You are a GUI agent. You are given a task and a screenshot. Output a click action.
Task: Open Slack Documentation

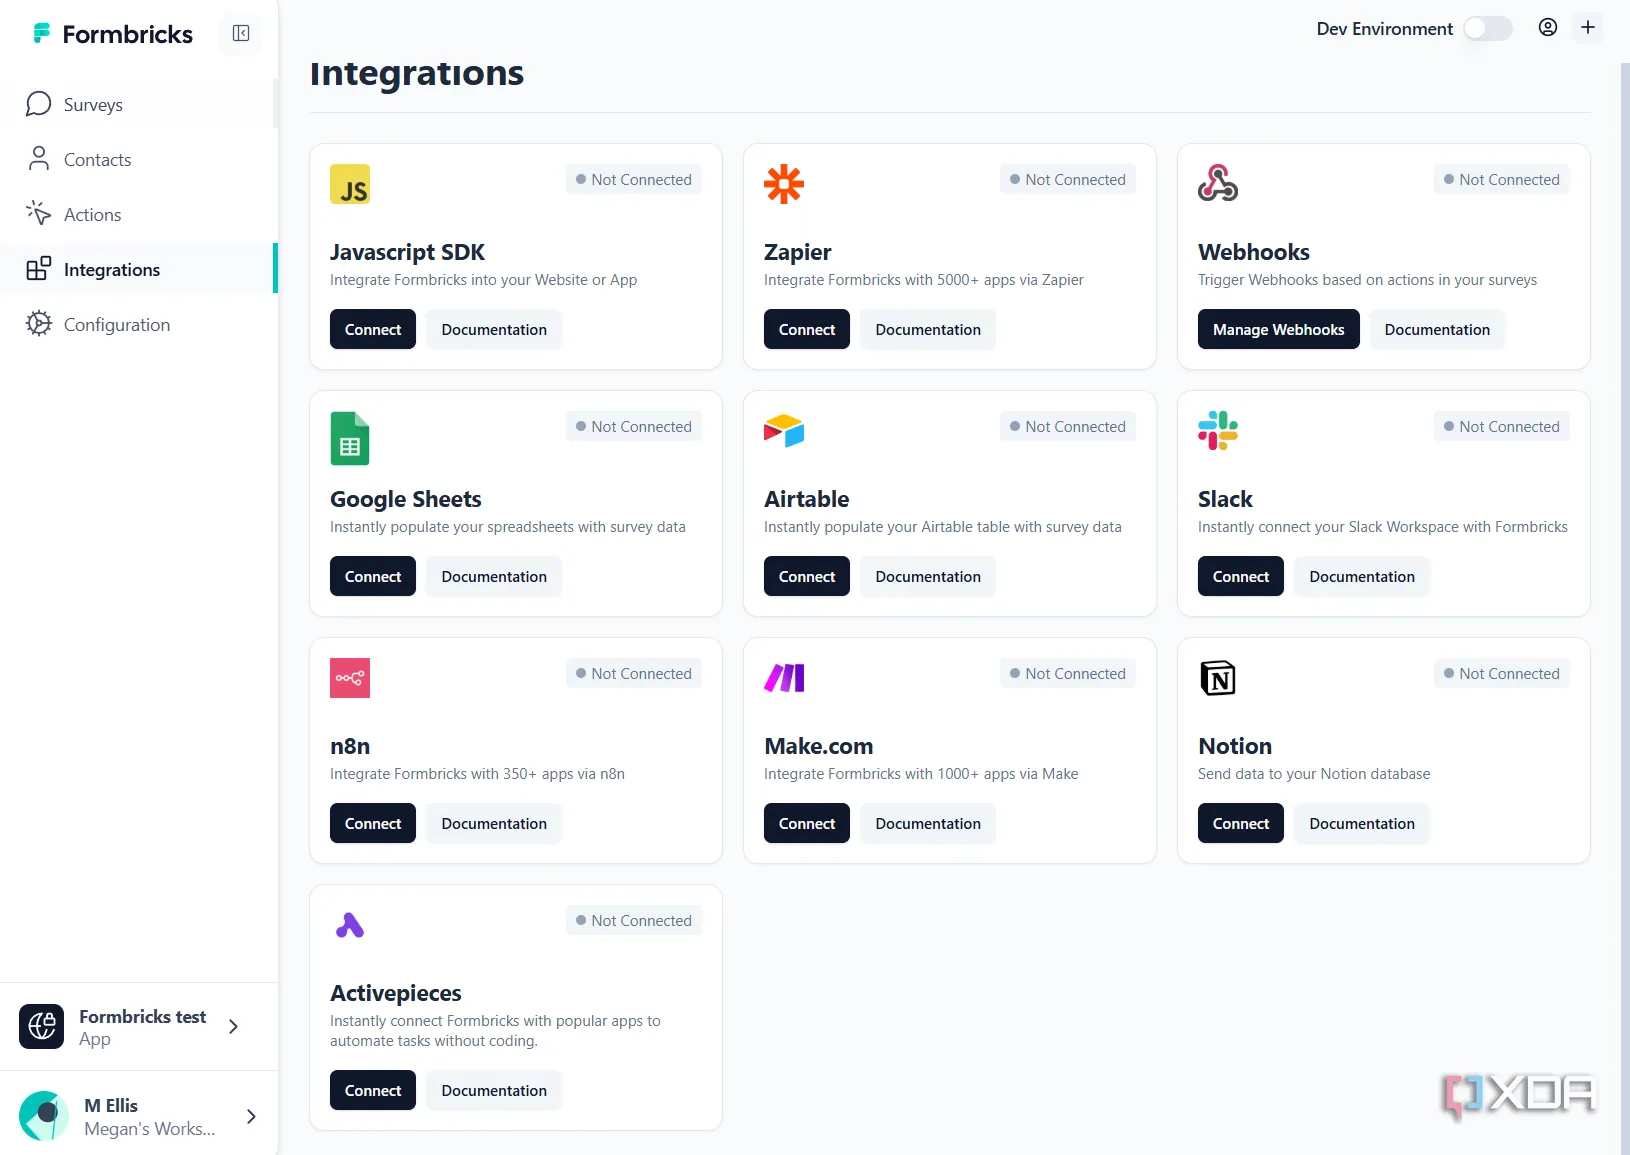click(1362, 576)
